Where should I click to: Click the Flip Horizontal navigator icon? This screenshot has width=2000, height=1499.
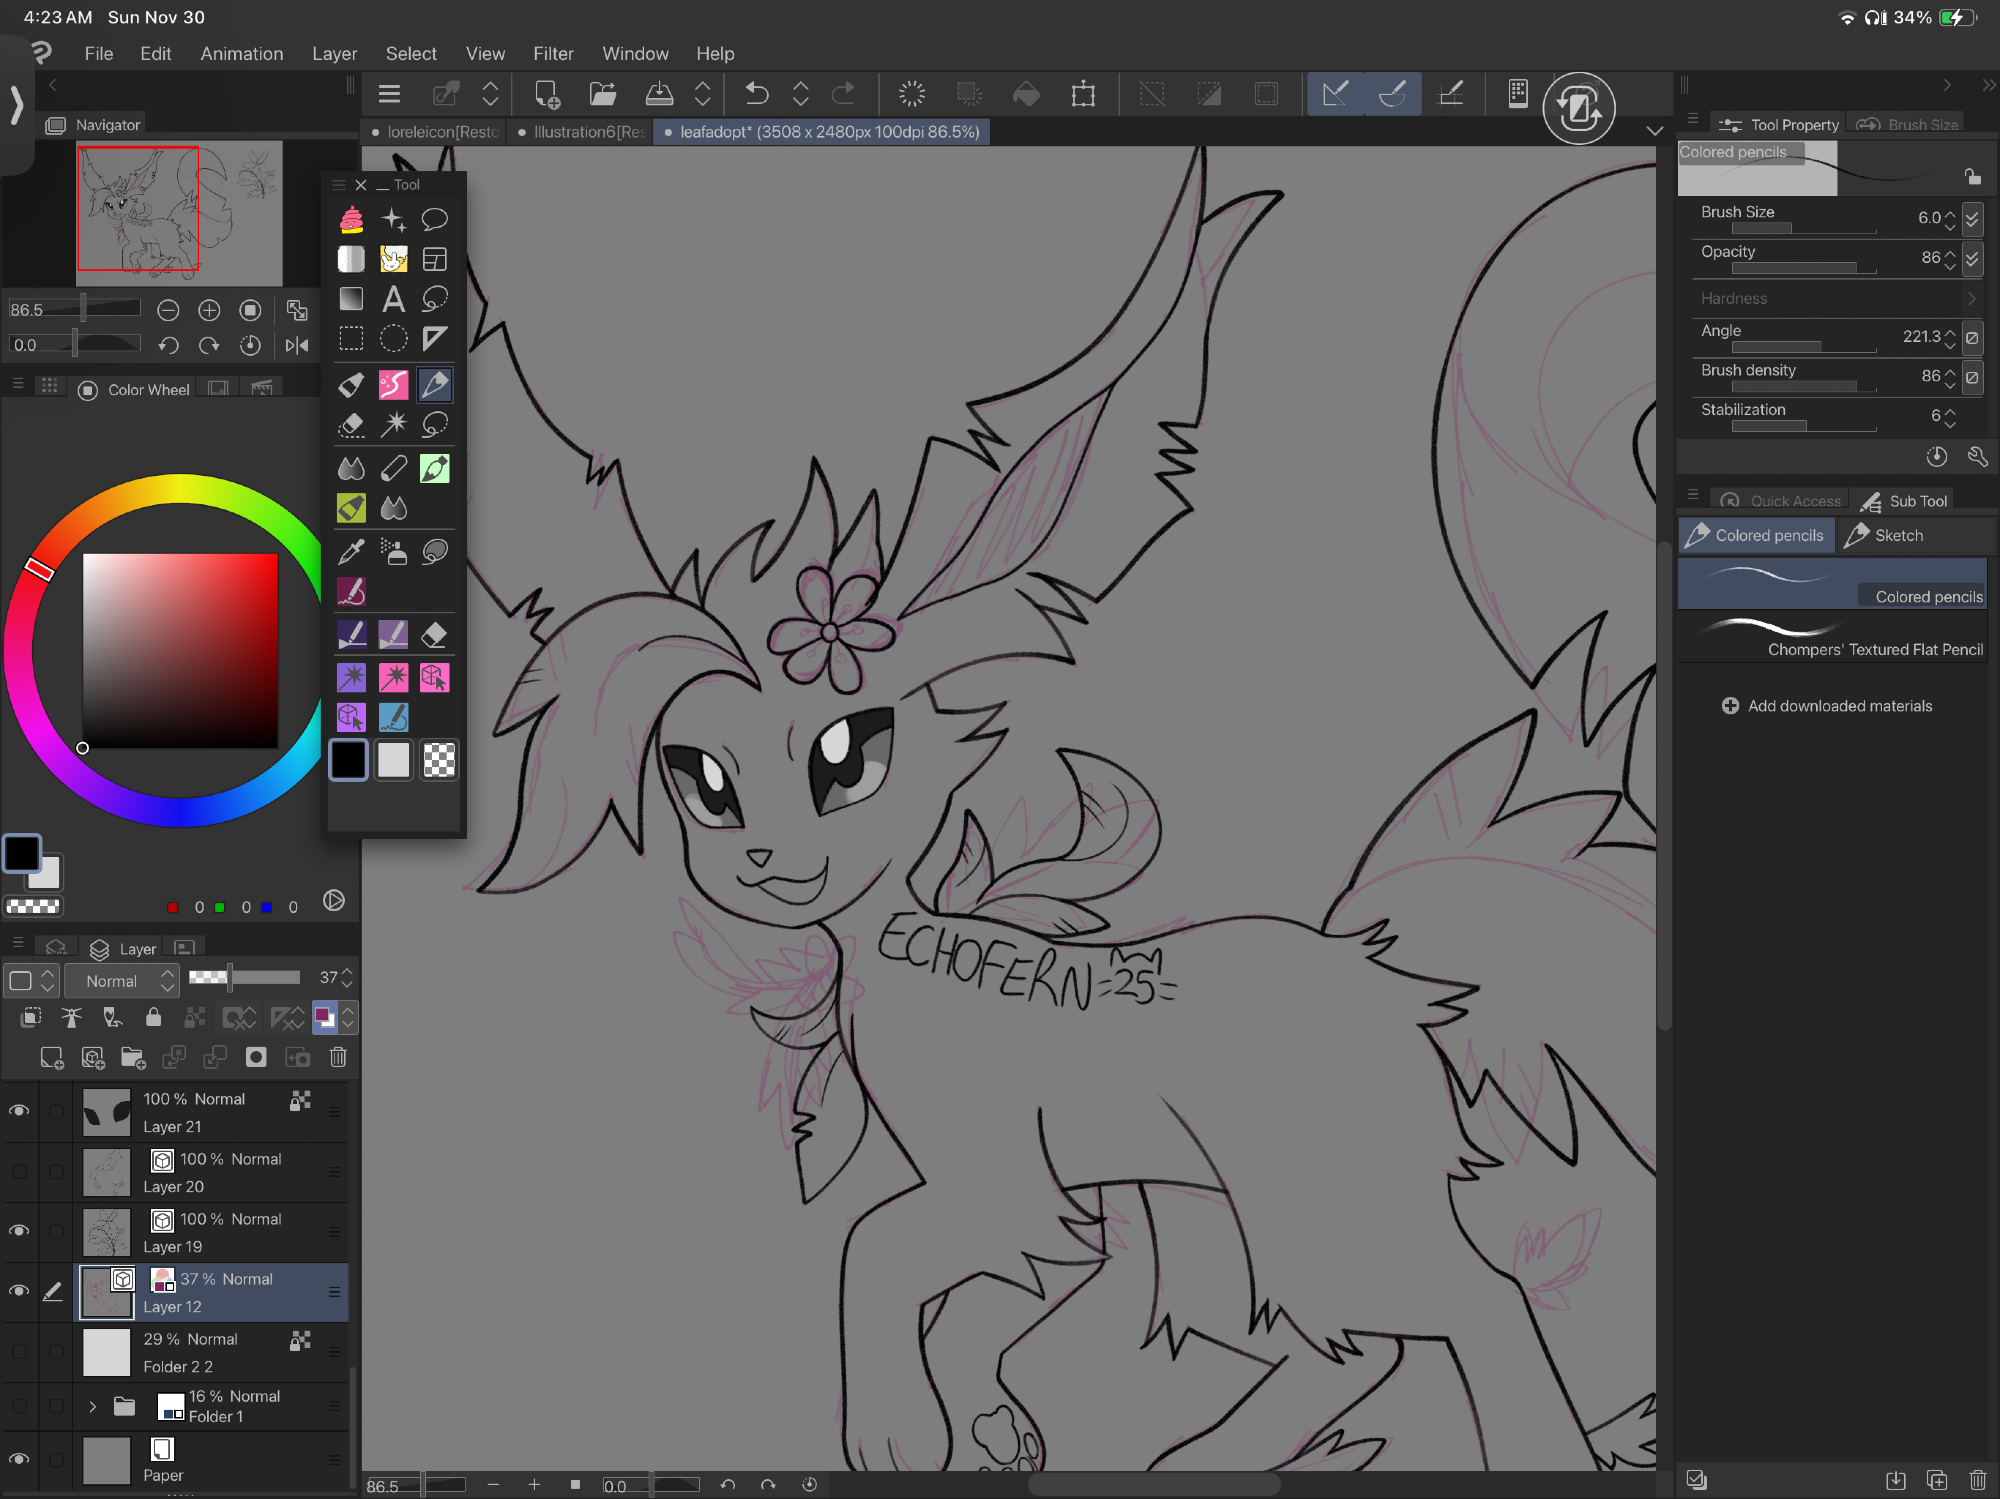click(x=297, y=345)
